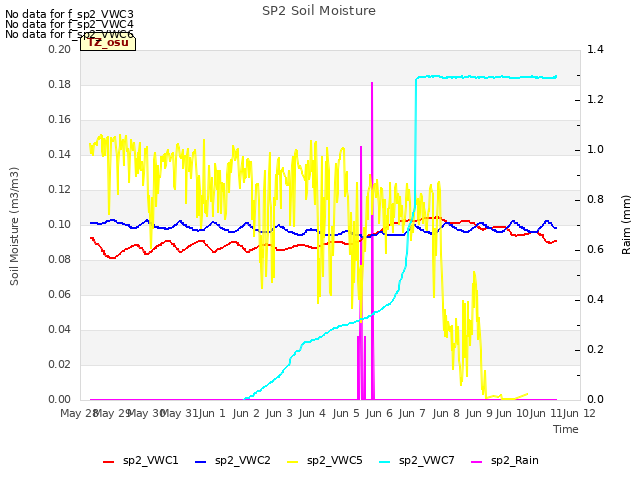Click the 'Time' x-axis label
This screenshot has height=480, width=640.
566,429
